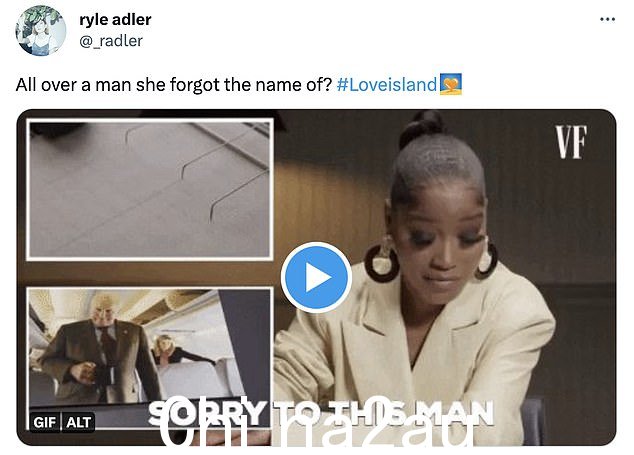Click the VF logo watermark in the GIF
Screen dimensions: 634x455
pyautogui.click(x=571, y=142)
